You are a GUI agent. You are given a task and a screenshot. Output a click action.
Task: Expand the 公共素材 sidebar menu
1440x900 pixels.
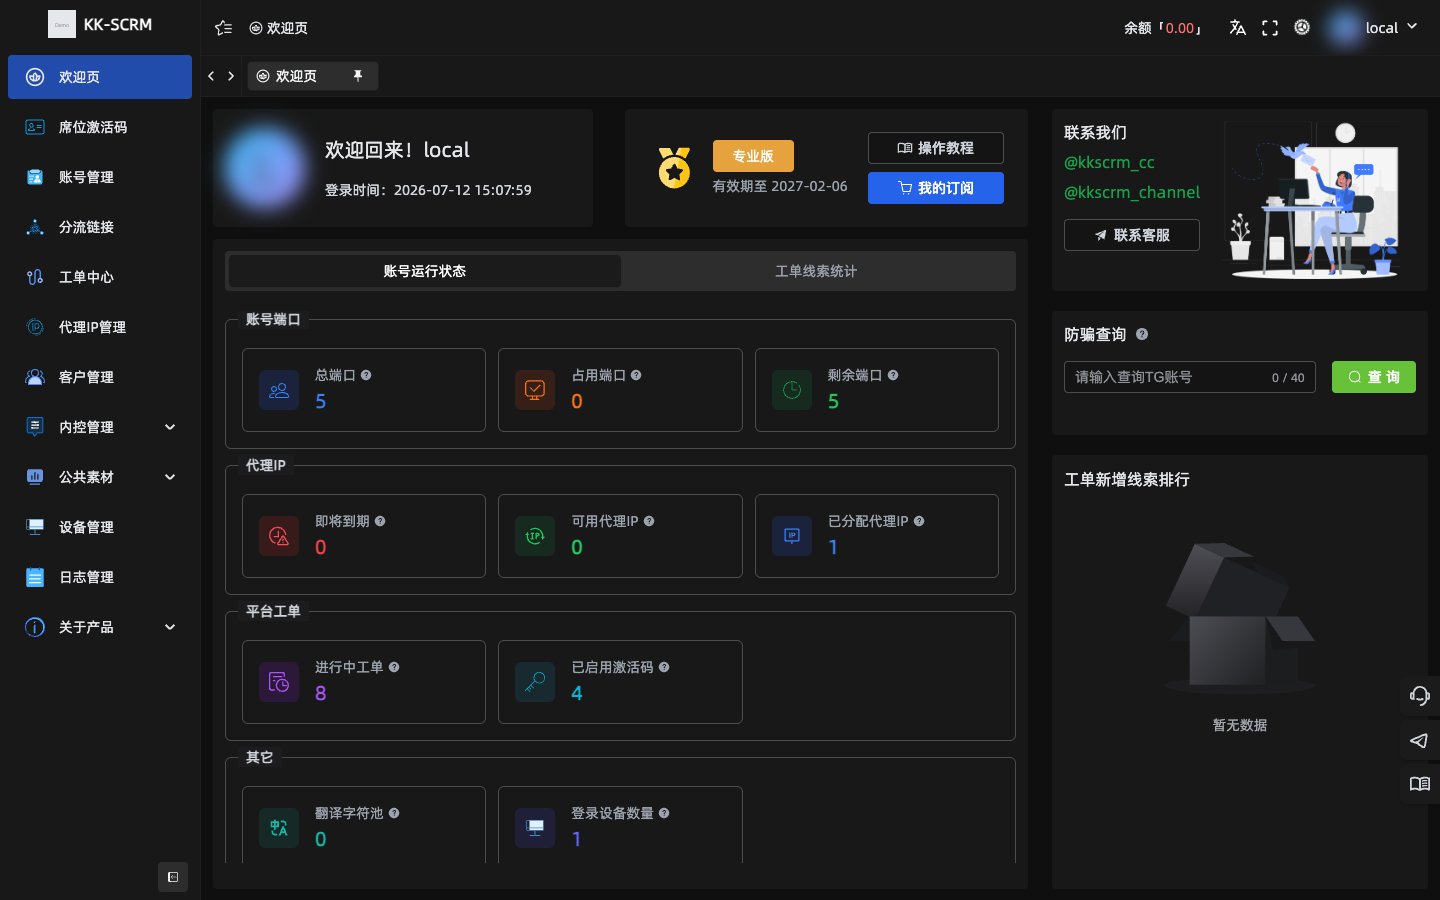click(100, 477)
